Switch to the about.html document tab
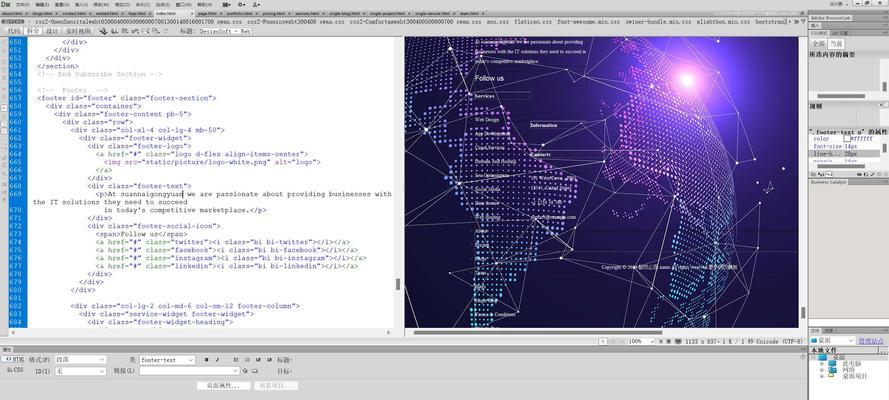Viewport: 889px width, 400px height. 12,13
